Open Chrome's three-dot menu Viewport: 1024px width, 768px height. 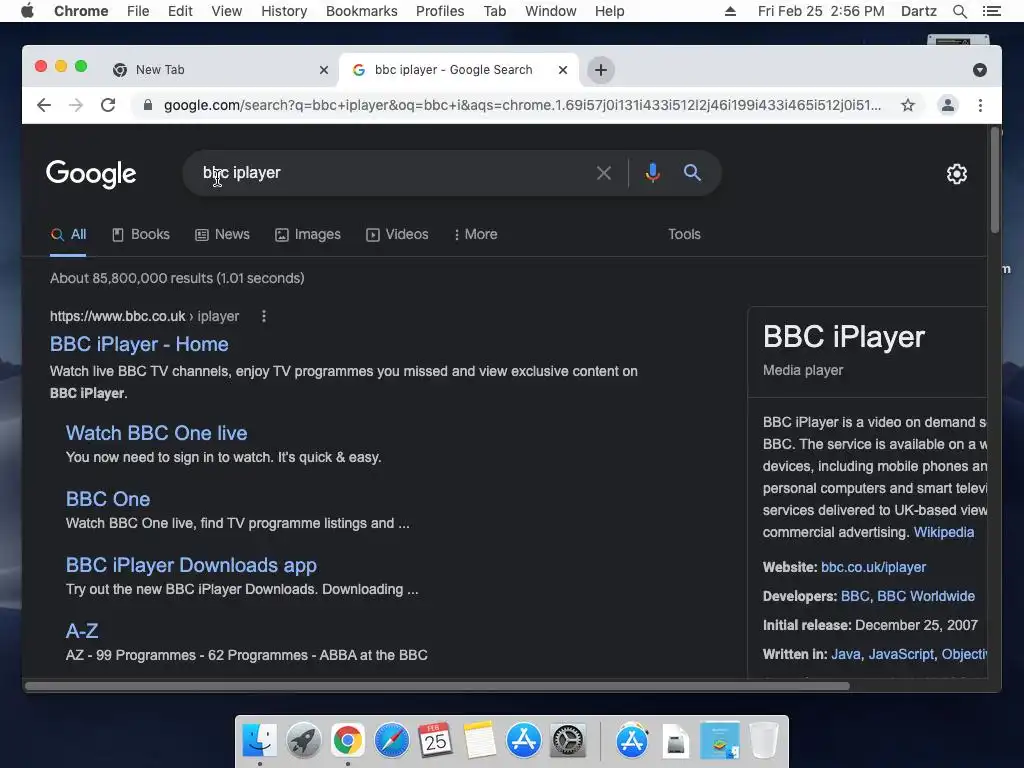point(980,105)
